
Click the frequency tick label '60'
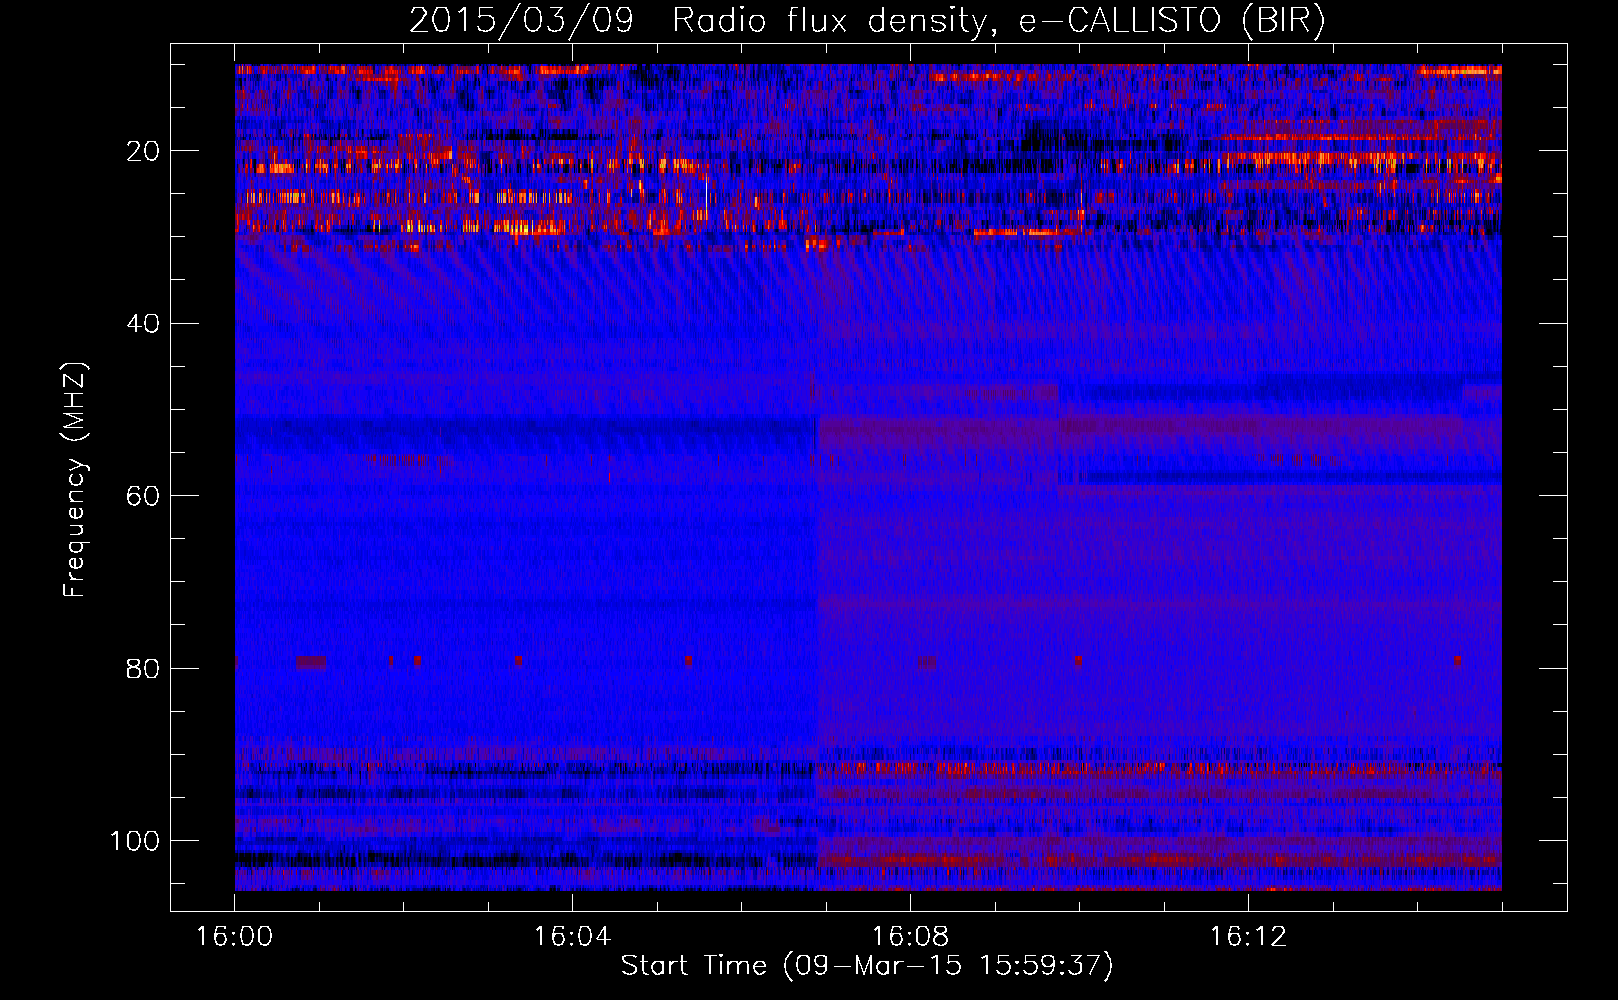(143, 496)
